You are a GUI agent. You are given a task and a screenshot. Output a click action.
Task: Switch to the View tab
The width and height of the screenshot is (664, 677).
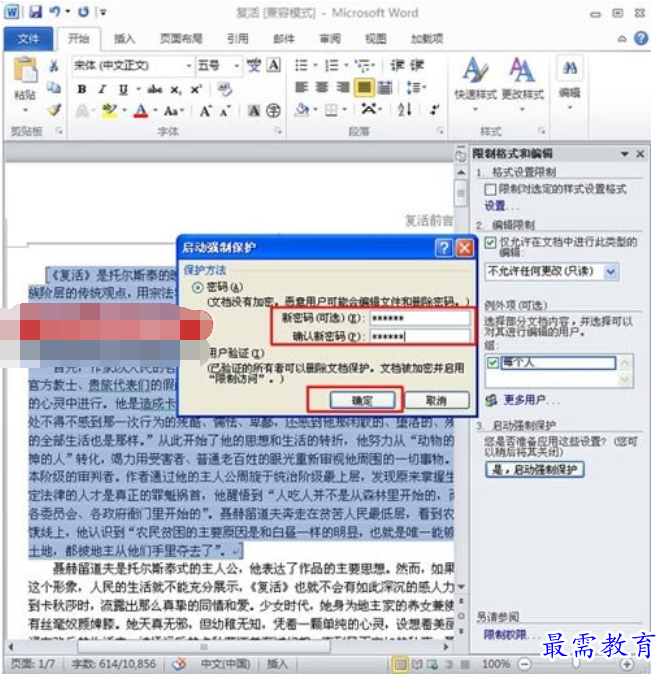click(375, 39)
